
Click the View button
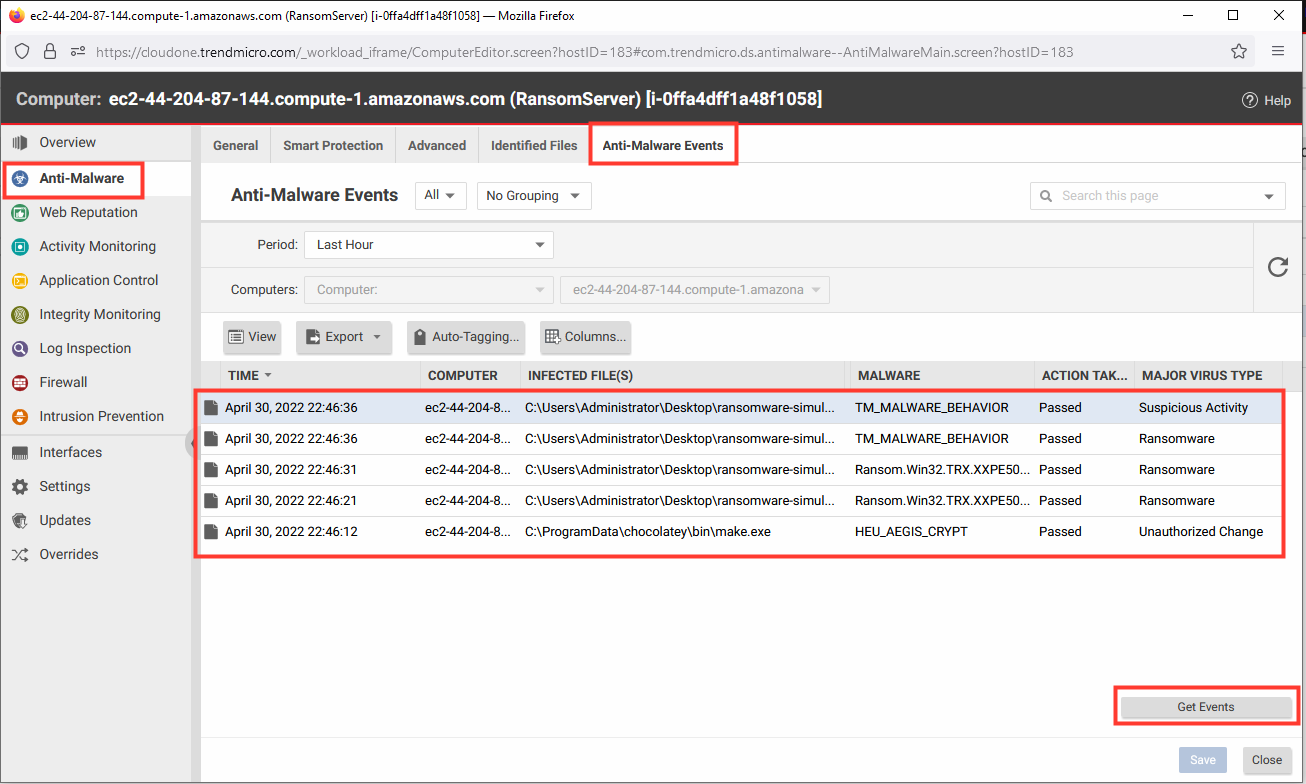click(x=252, y=337)
